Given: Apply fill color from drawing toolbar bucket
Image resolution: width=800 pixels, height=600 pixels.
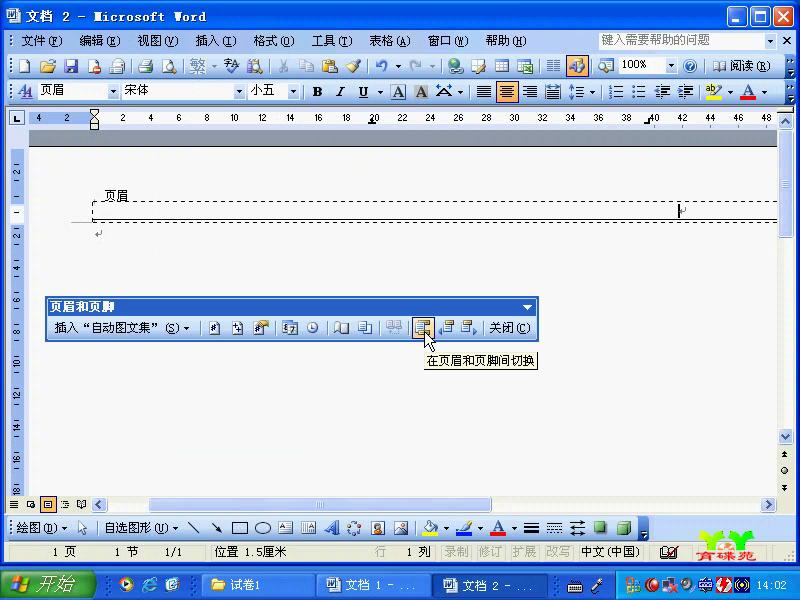Looking at the screenshot, I should [x=431, y=528].
